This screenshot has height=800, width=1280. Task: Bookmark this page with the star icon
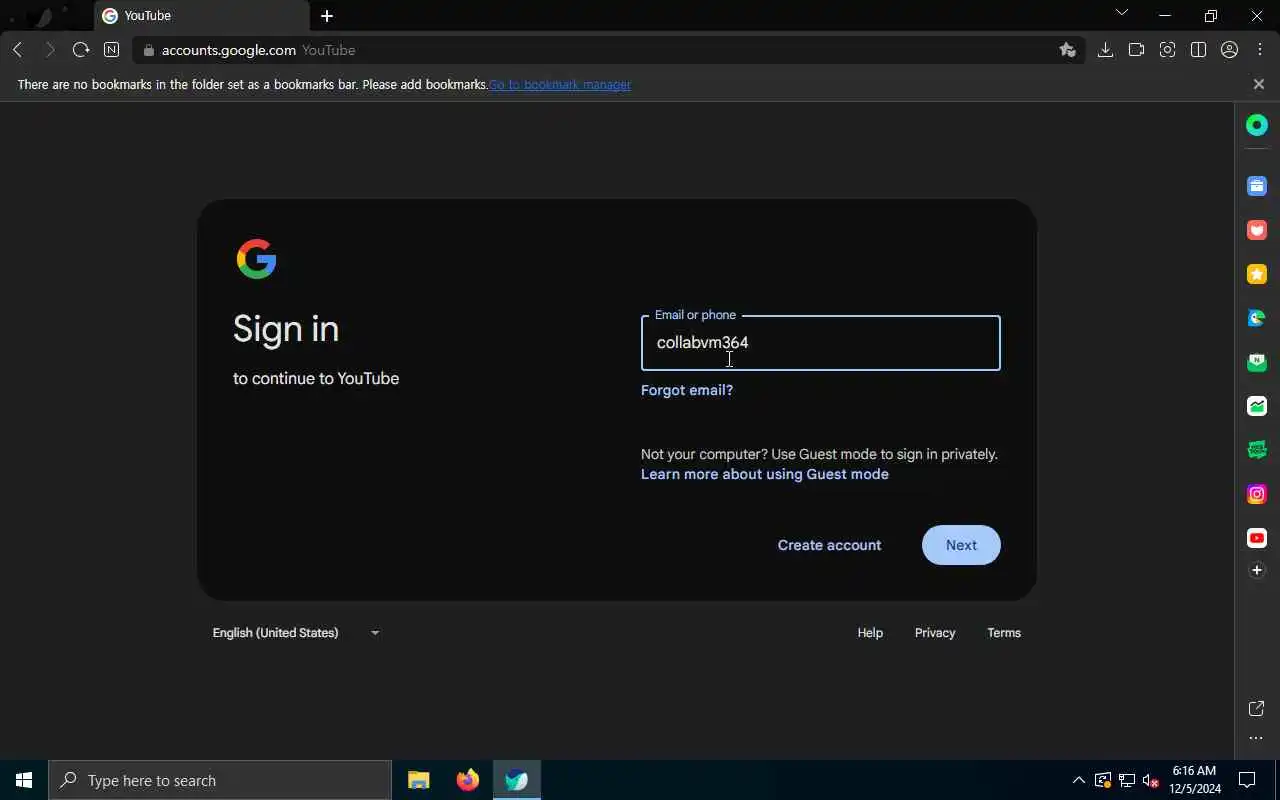coord(1067,50)
